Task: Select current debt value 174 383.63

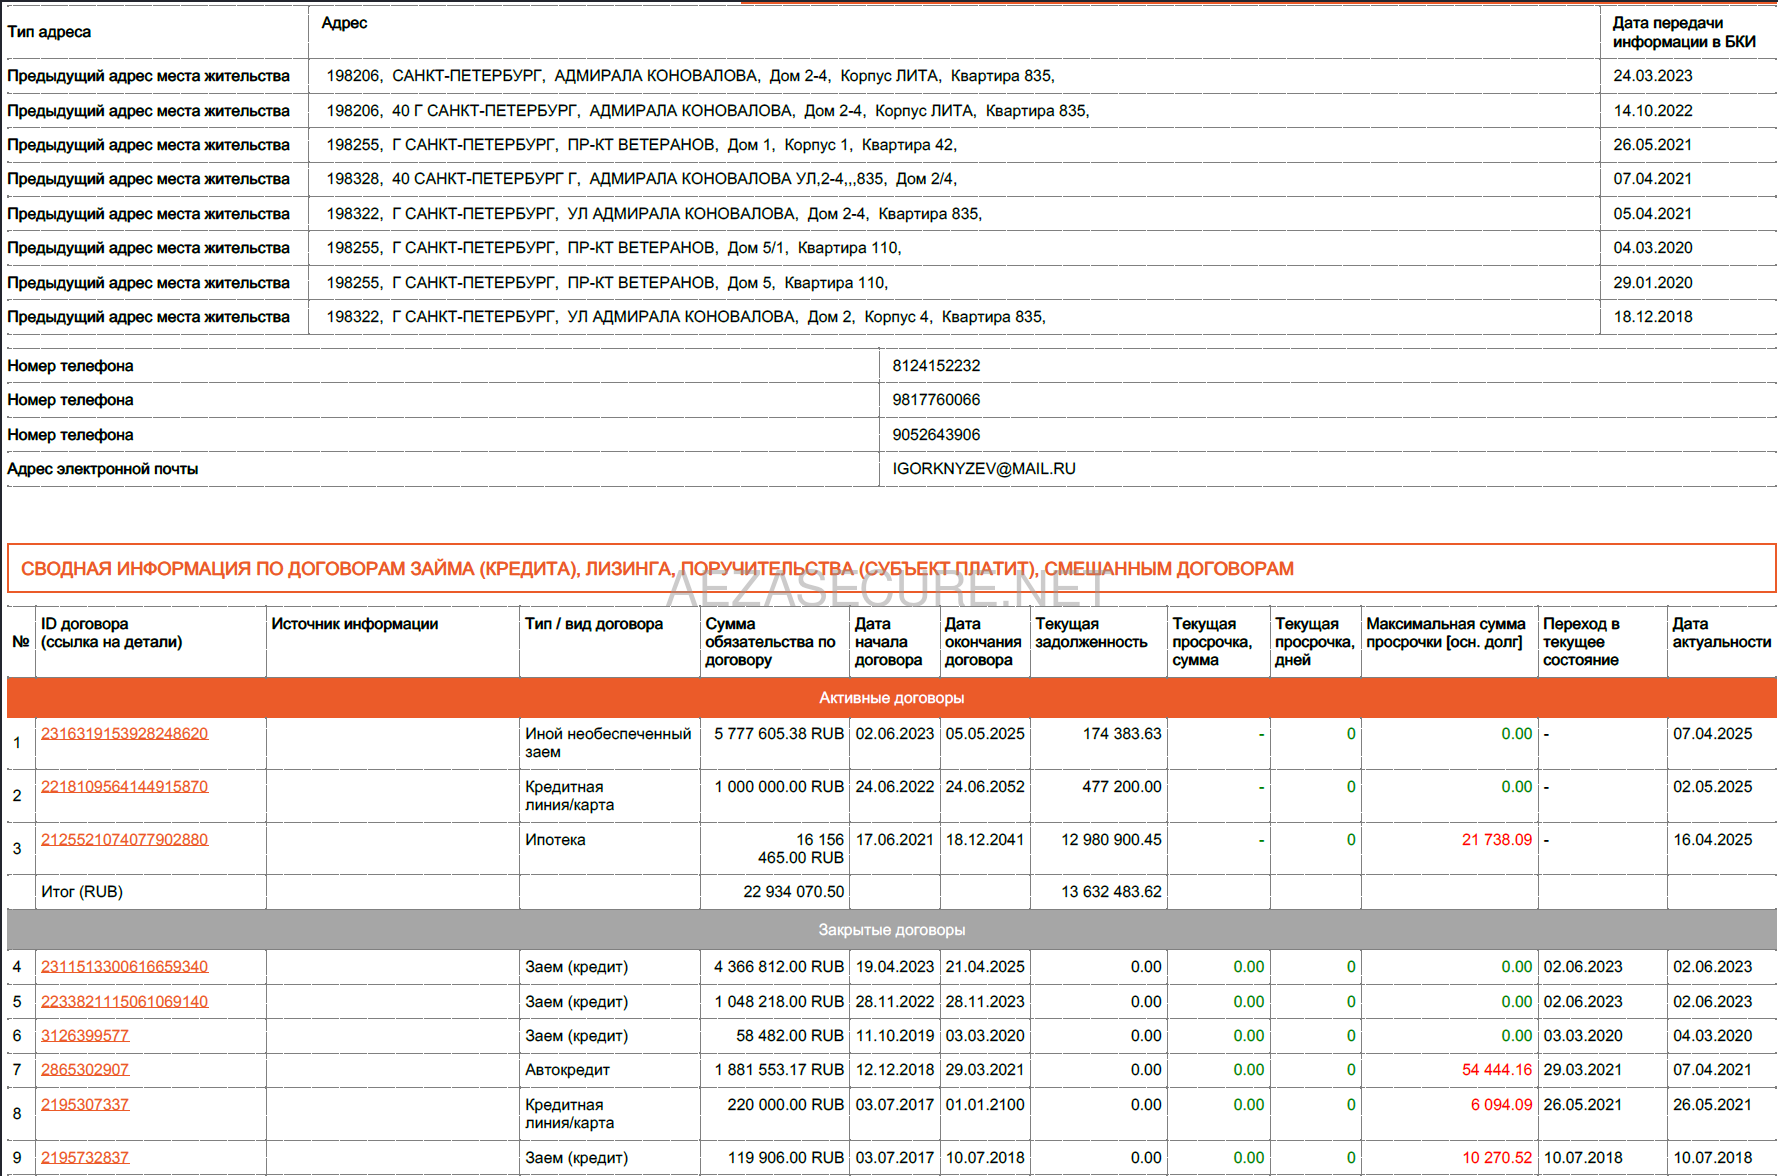Action: (x=1122, y=734)
